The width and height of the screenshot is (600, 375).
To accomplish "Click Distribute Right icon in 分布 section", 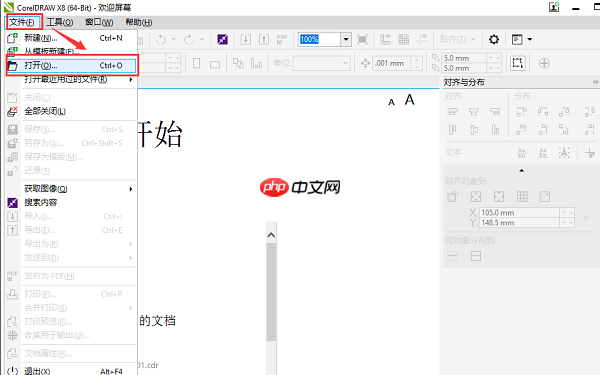I will coord(564,112).
